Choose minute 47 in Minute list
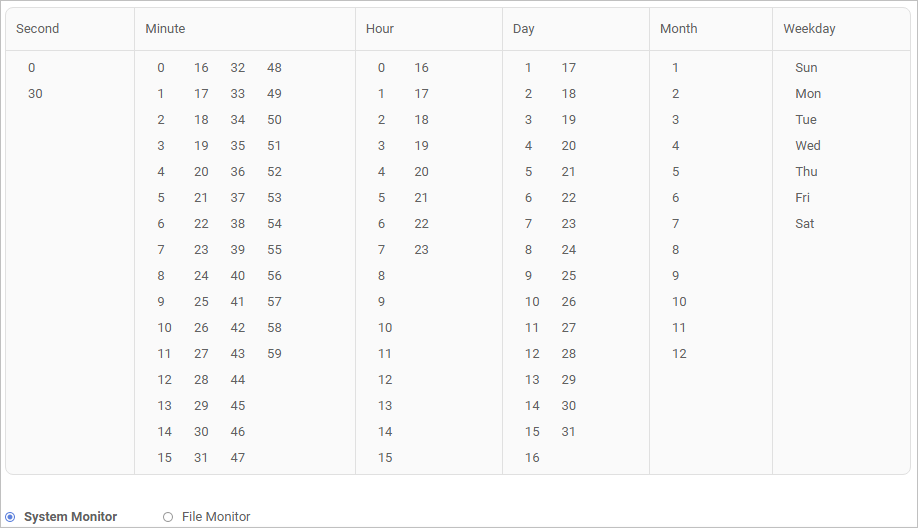The height and width of the screenshot is (528, 918). click(238, 458)
